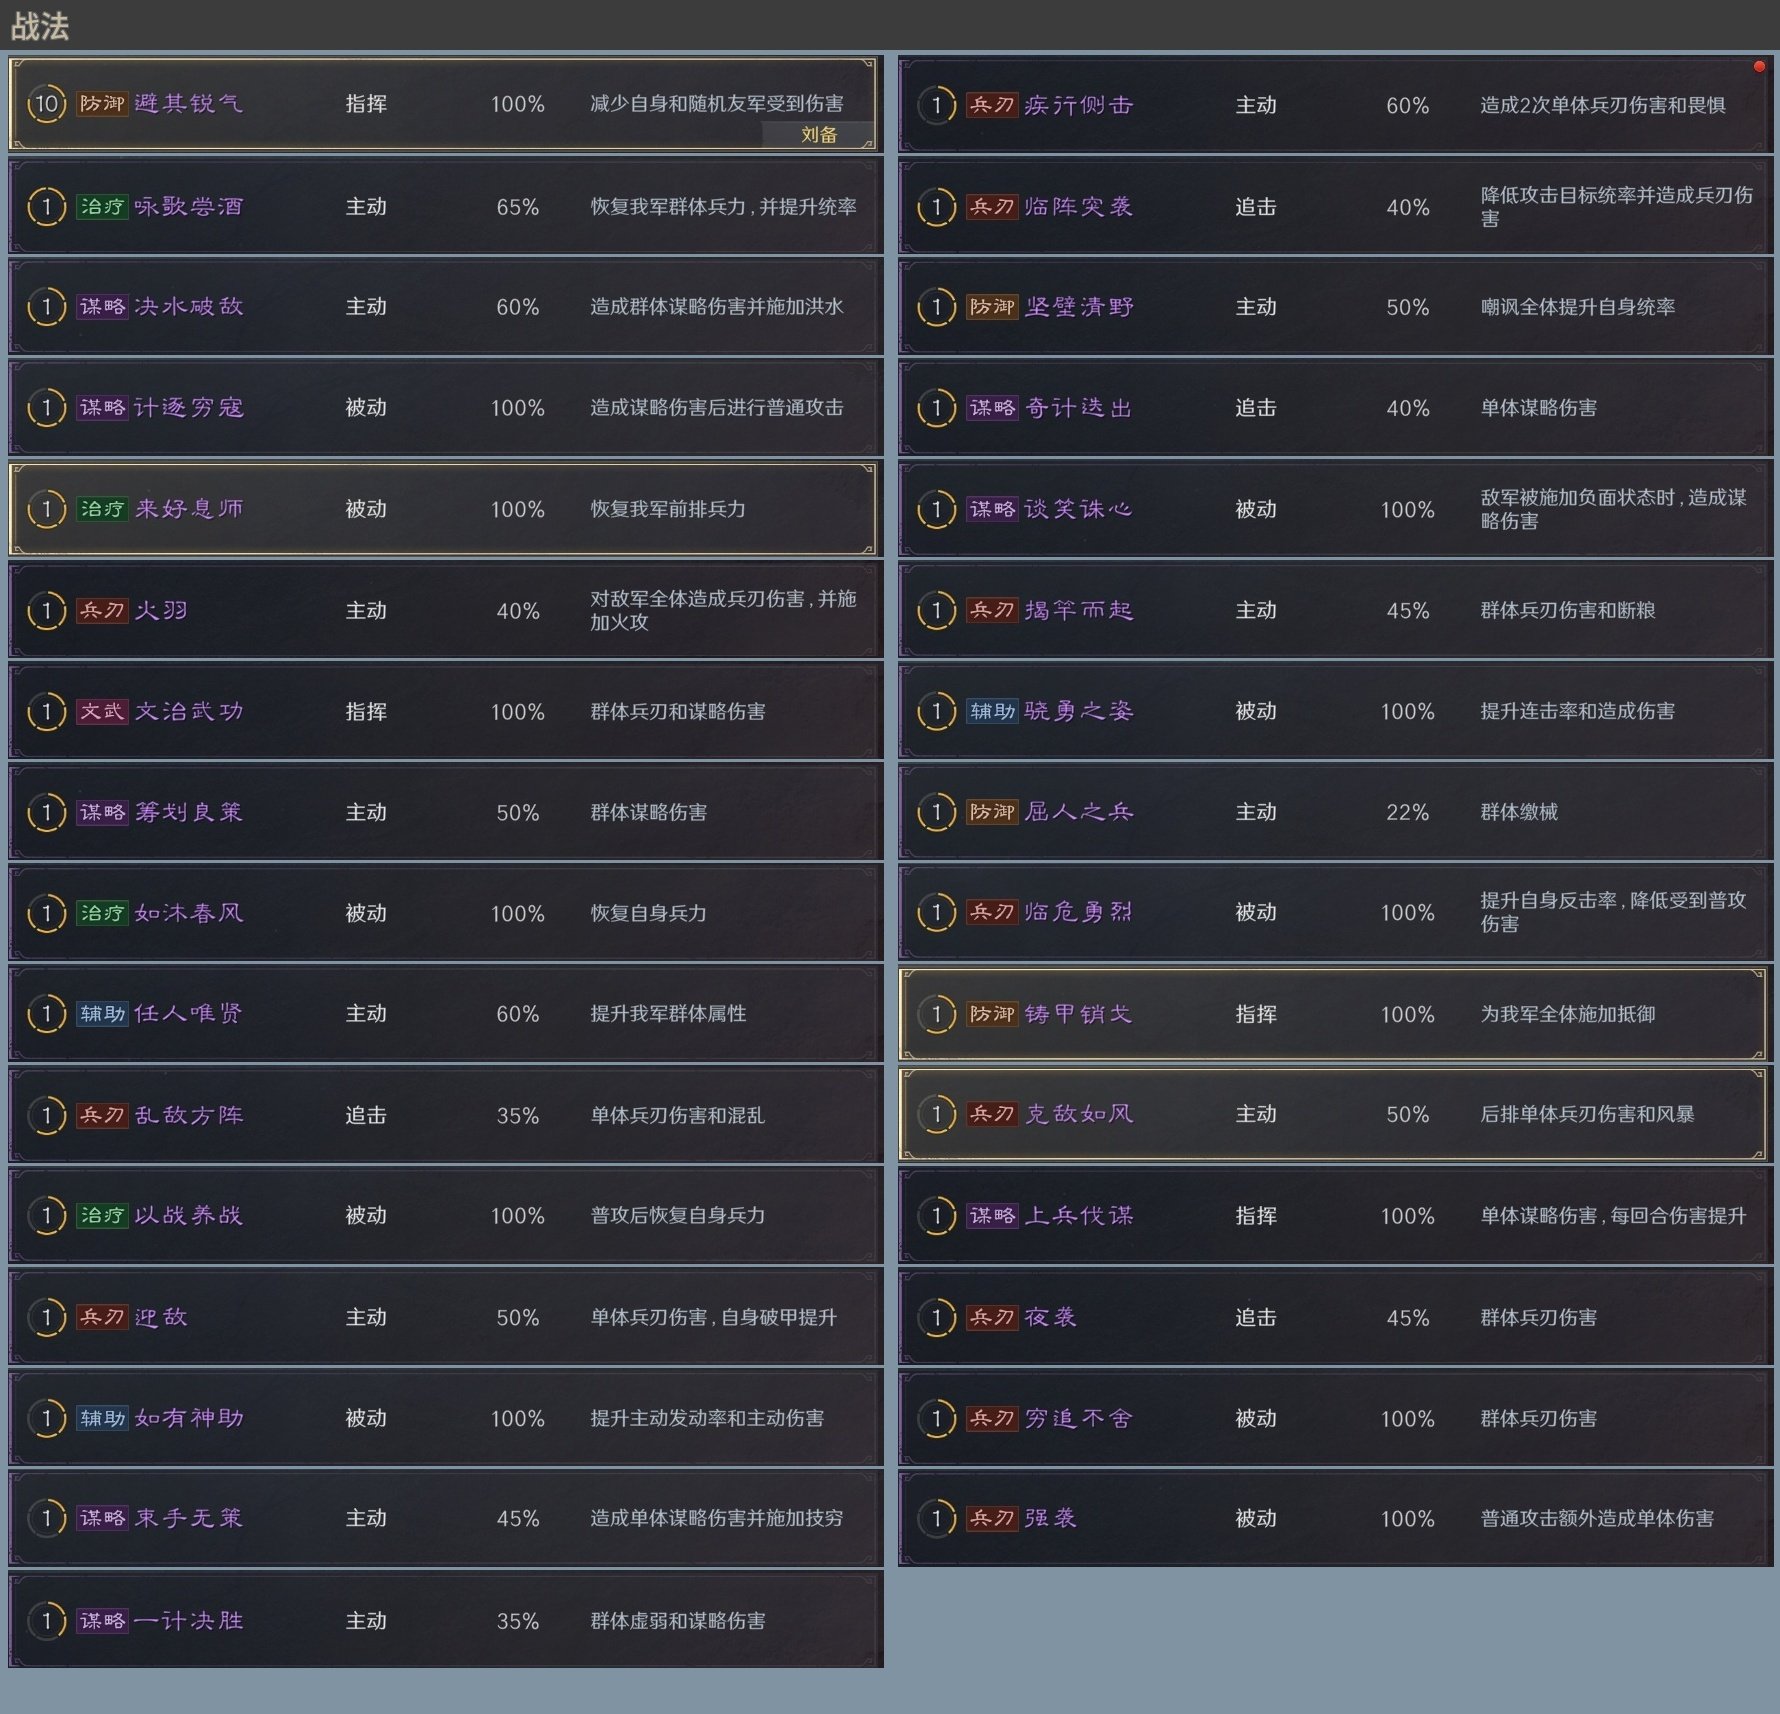
Task: Click the 辅助 tag icon beside 任人唯贤
Action: click(103, 1014)
